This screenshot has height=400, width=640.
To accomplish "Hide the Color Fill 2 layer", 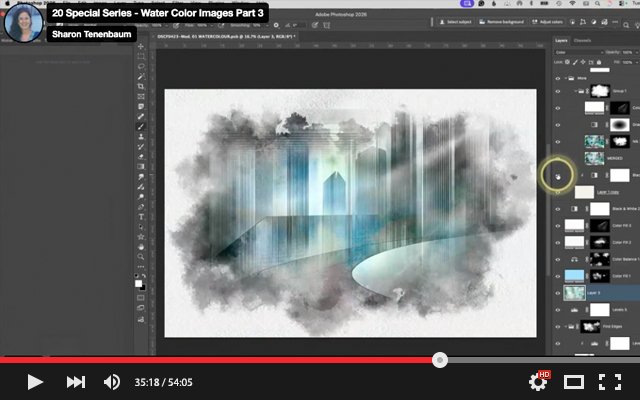I will point(558,242).
